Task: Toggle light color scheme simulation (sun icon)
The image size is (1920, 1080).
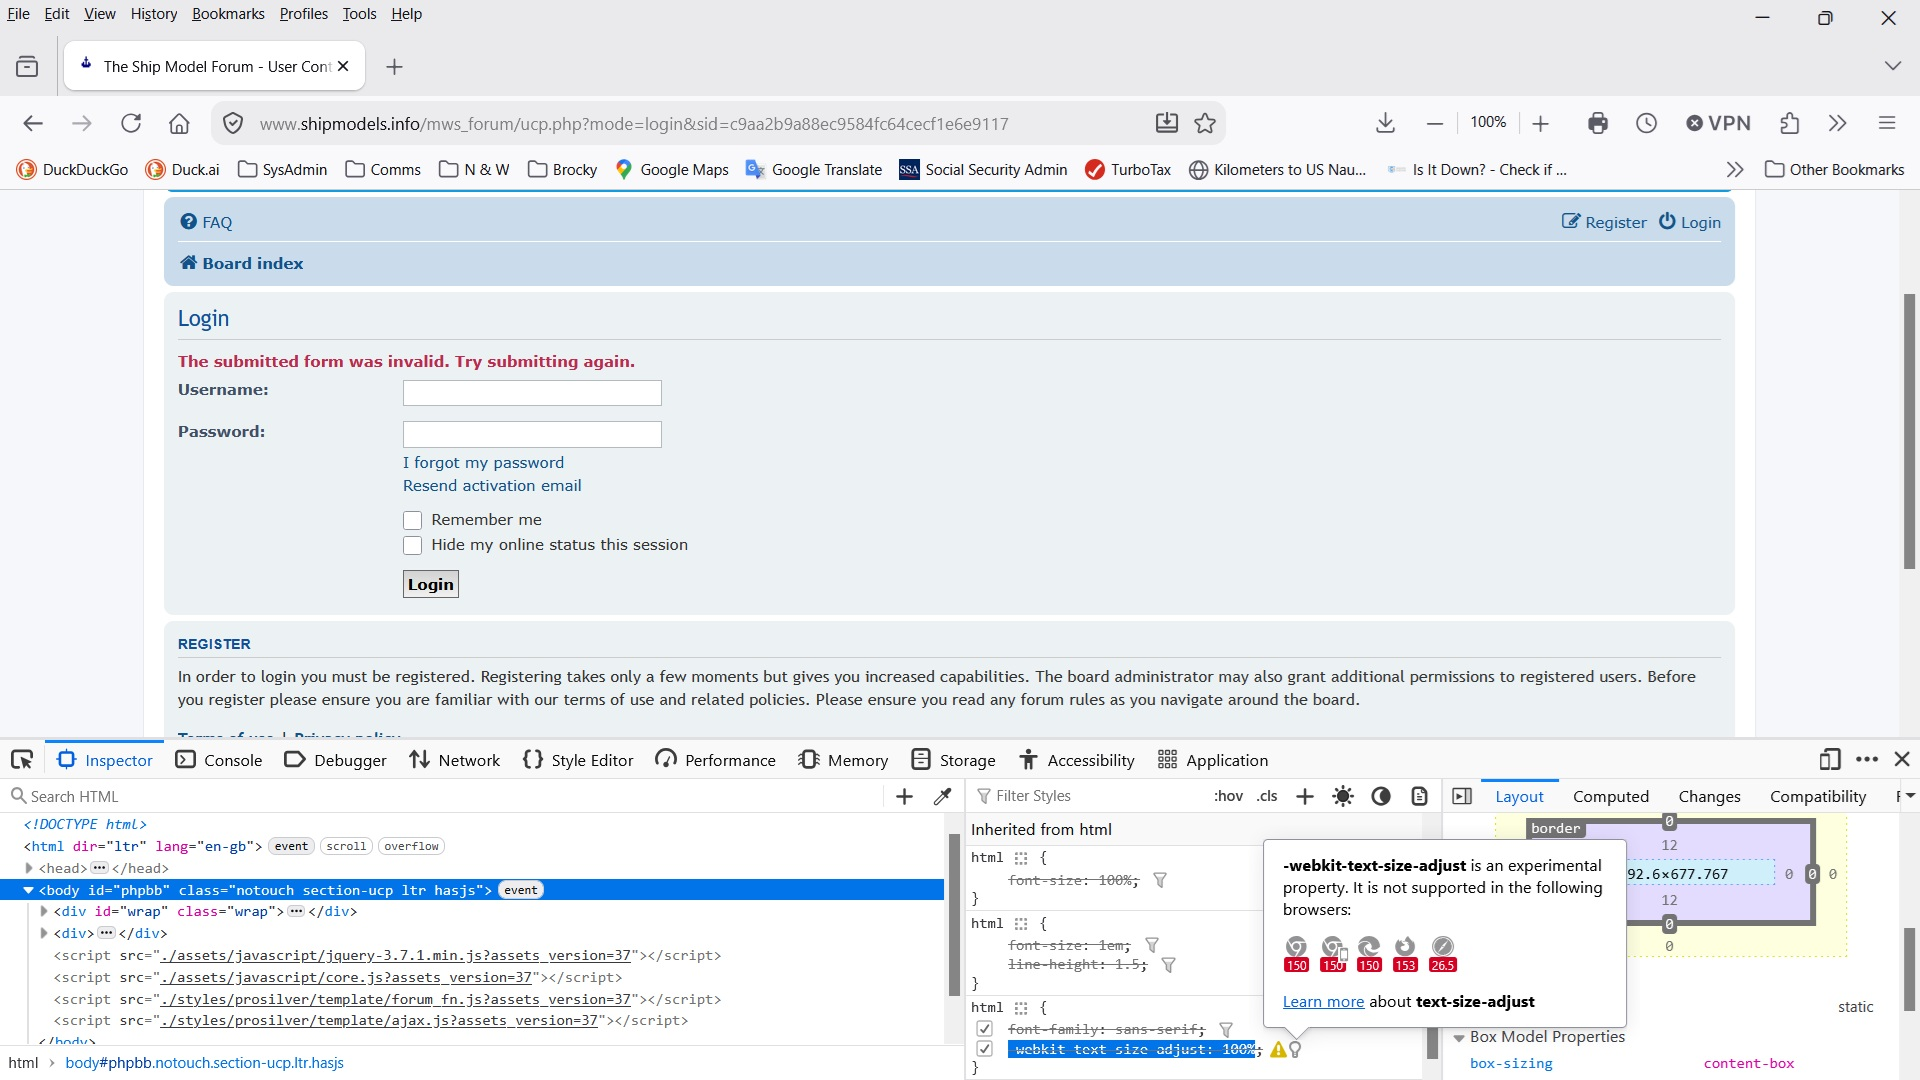Action: [x=1343, y=796]
